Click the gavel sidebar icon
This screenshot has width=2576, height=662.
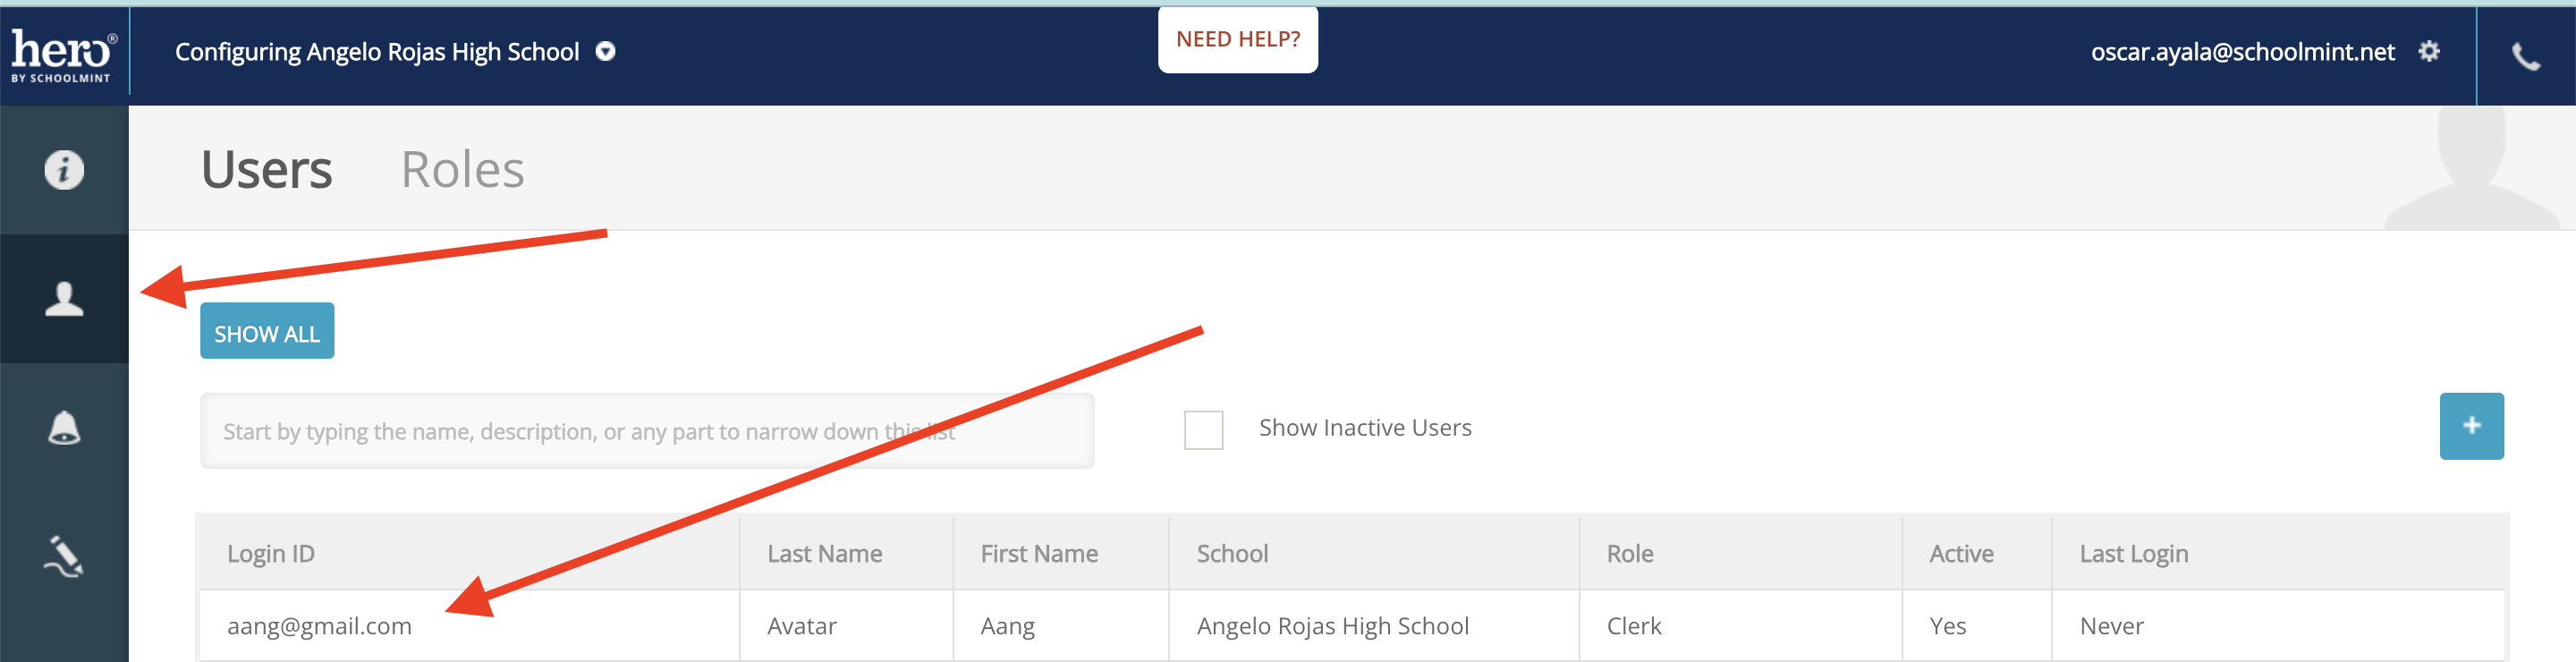click(64, 556)
